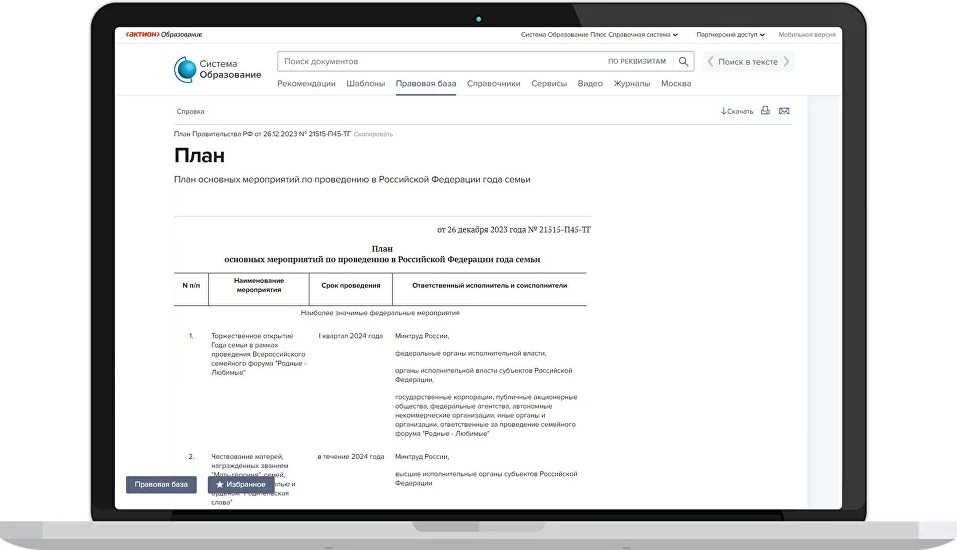The image size is (957, 550).
Task: Switch to the Шаблоны tab
Action: [x=365, y=84]
